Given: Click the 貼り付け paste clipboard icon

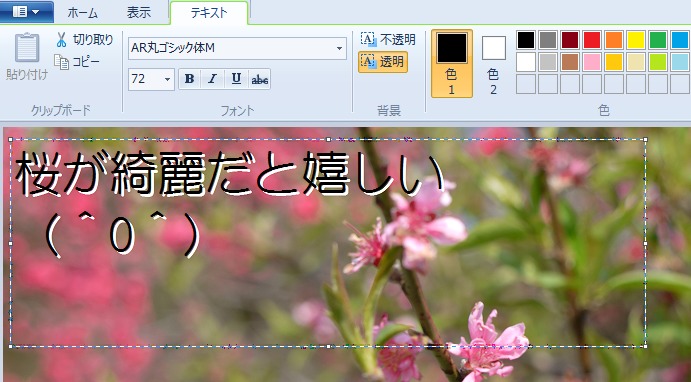Looking at the screenshot, I should point(27,47).
